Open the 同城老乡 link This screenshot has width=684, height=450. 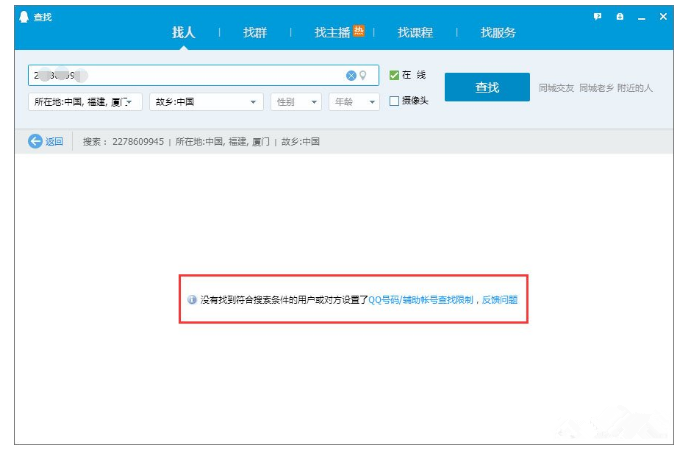(596, 88)
